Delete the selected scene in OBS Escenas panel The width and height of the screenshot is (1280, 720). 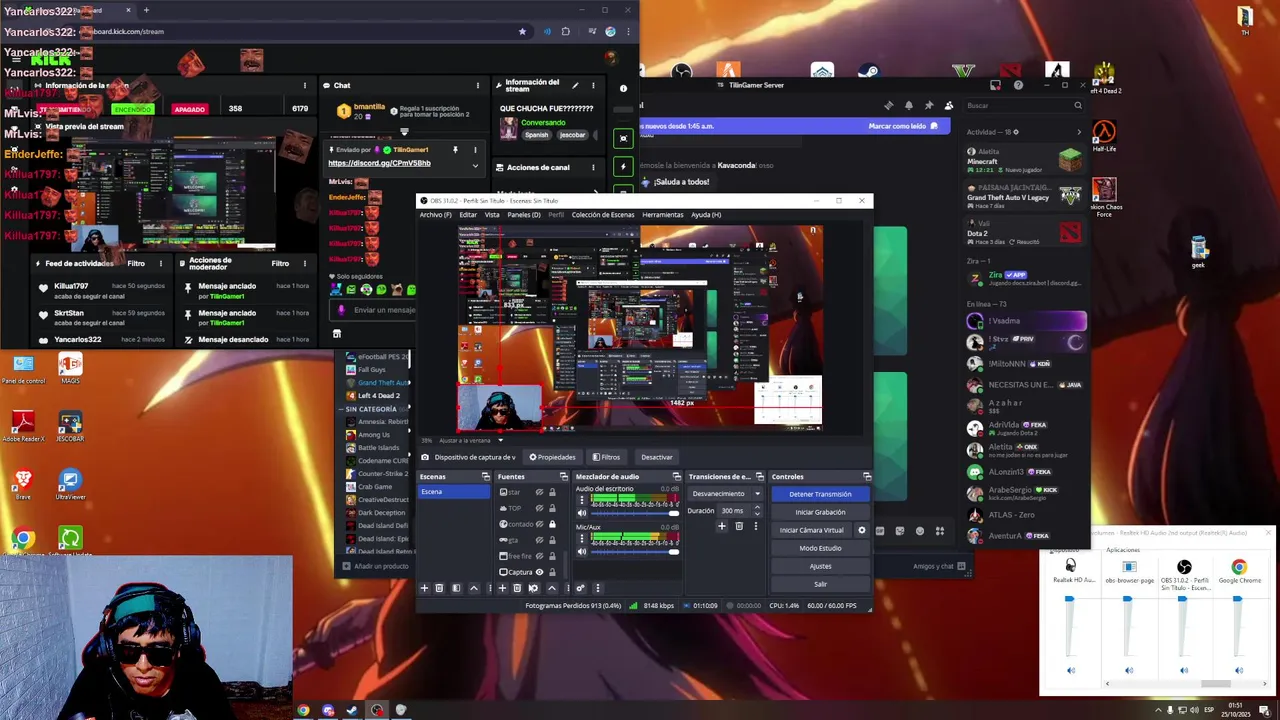(x=439, y=588)
